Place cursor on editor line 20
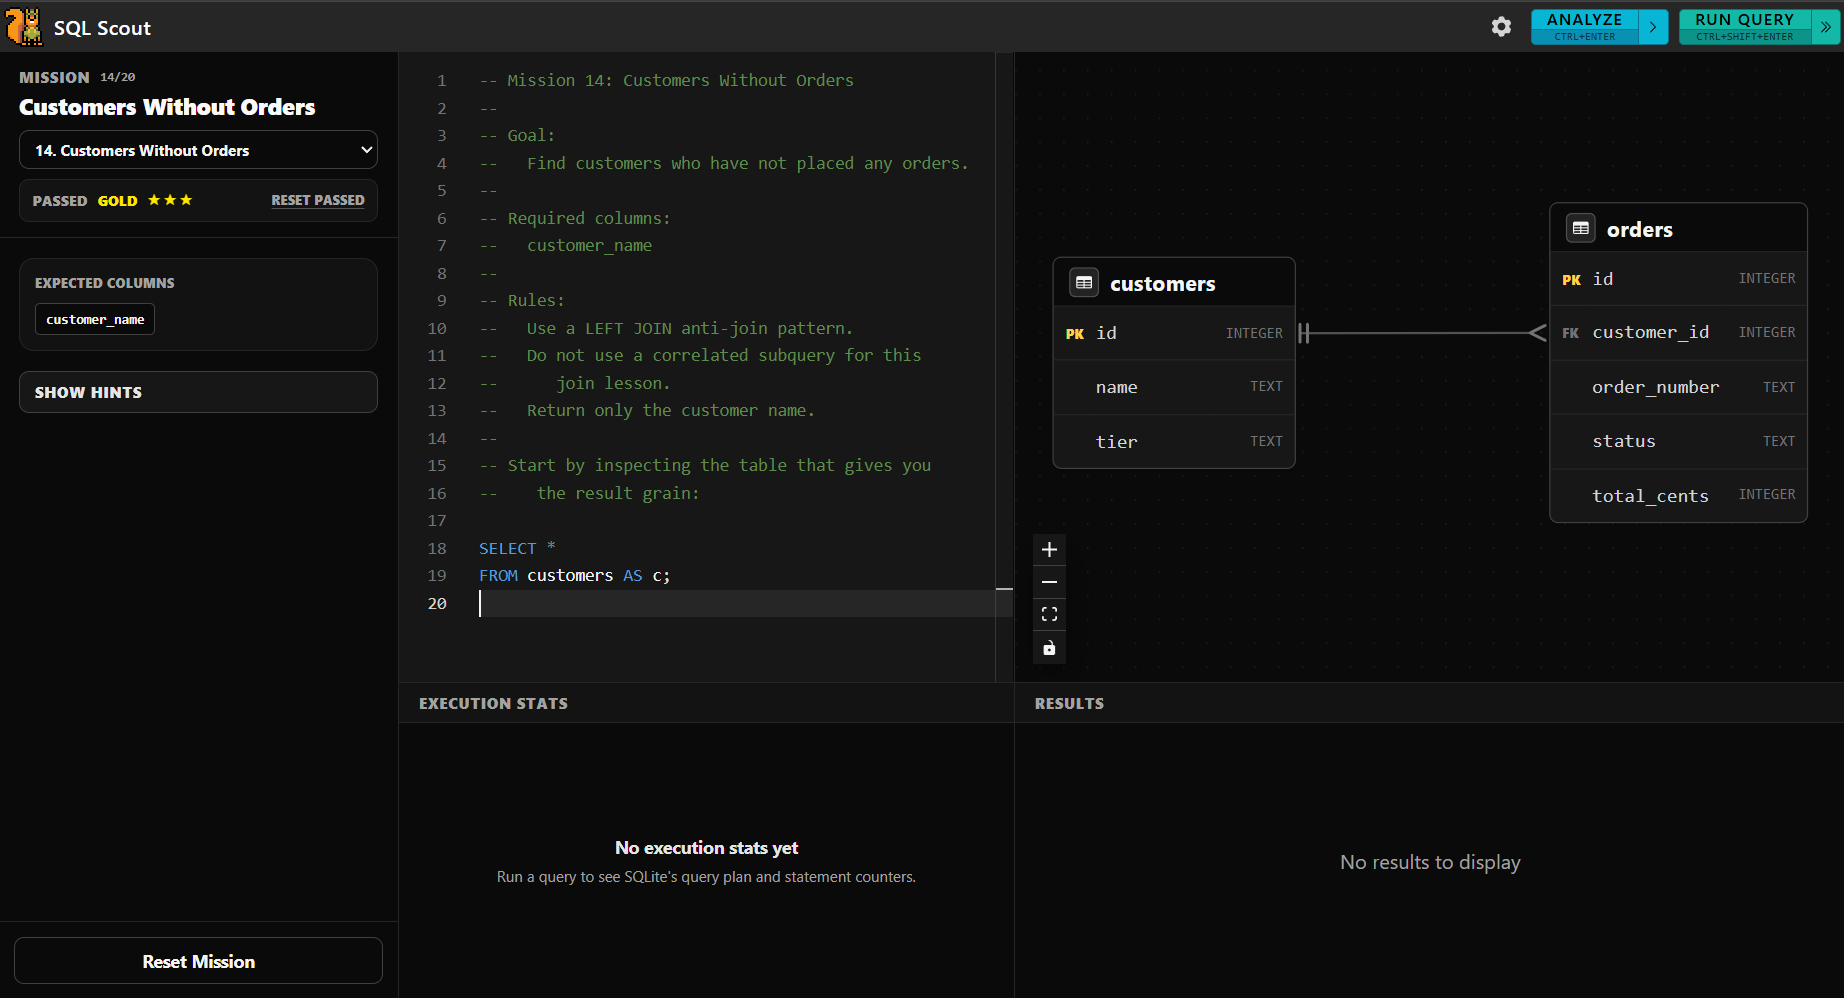Image resolution: width=1844 pixels, height=998 pixels. tap(736, 603)
